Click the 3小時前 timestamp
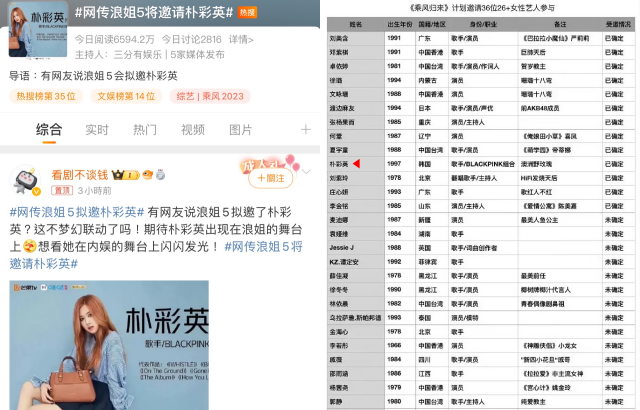The width and height of the screenshot is (640, 410). click(x=94, y=191)
